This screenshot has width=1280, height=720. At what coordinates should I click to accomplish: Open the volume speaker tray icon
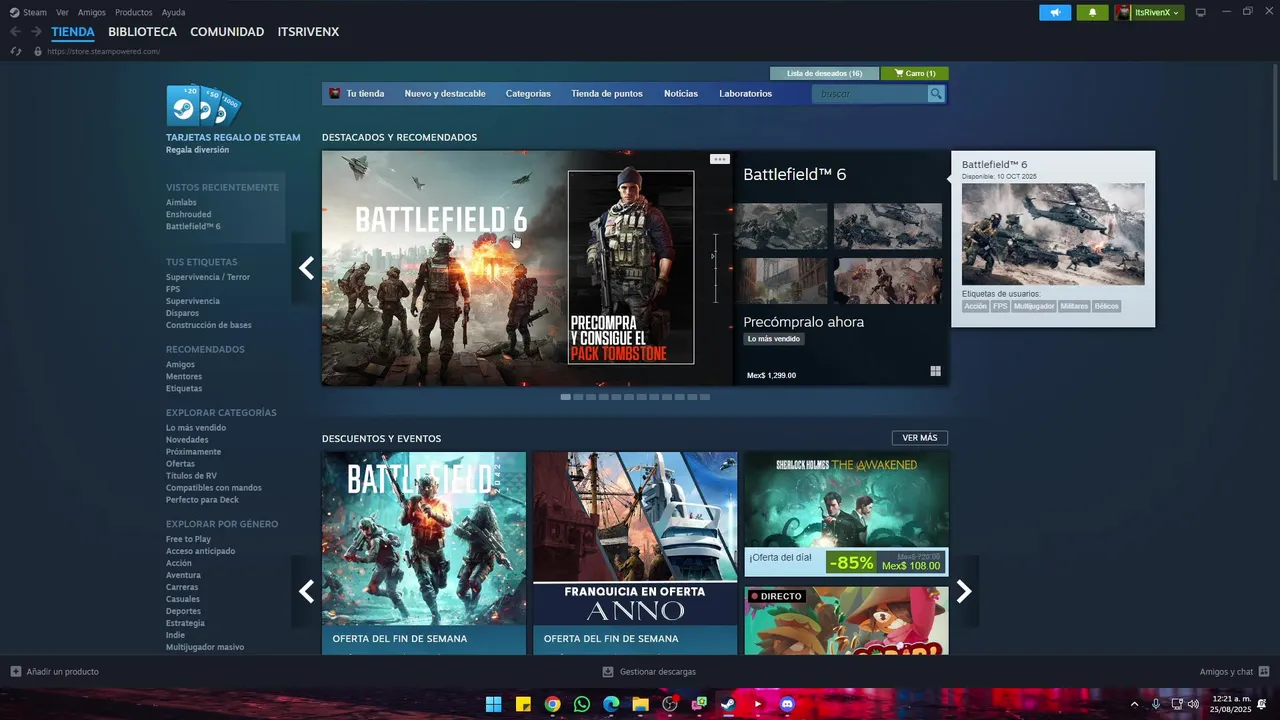coord(1193,704)
